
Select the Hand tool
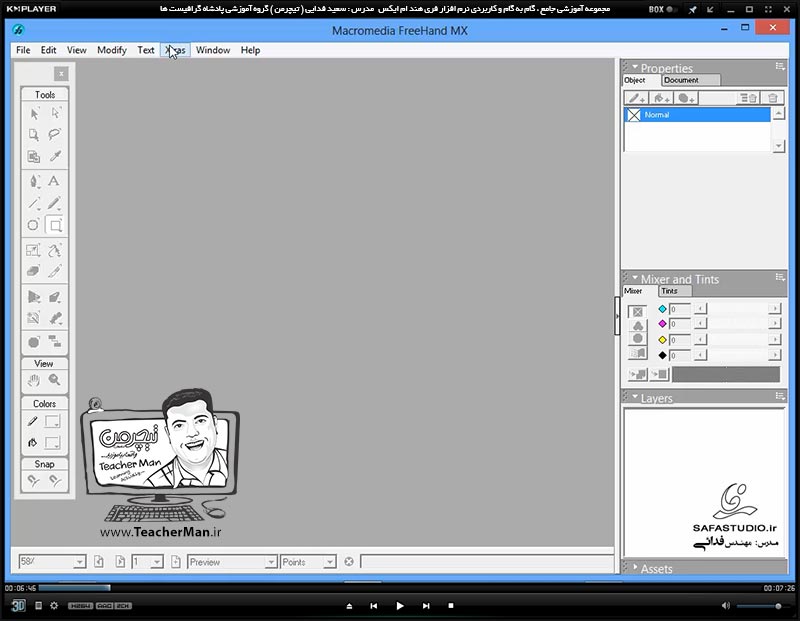click(x=34, y=380)
